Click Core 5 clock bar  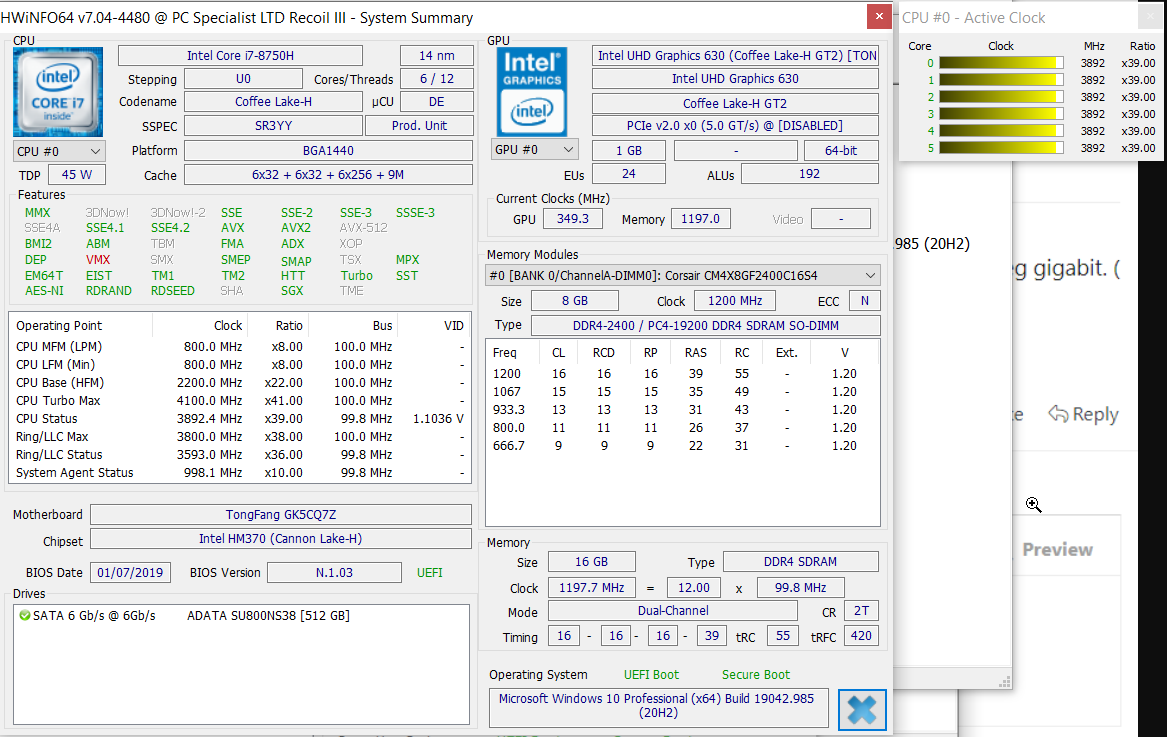(1001, 148)
